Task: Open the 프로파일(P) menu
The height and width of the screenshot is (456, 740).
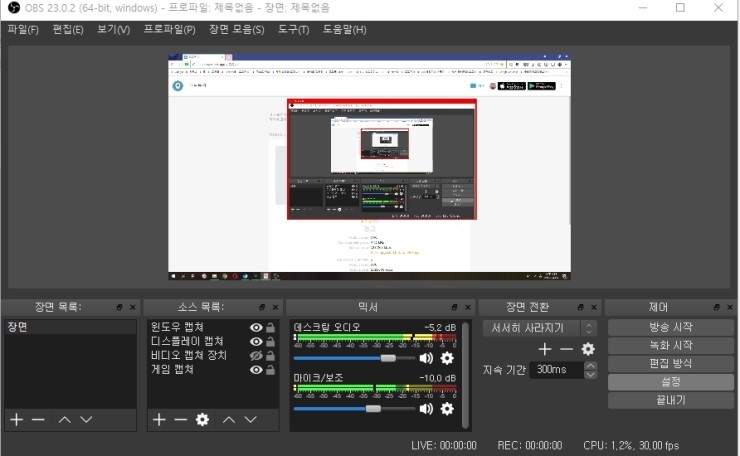Action: click(x=169, y=29)
